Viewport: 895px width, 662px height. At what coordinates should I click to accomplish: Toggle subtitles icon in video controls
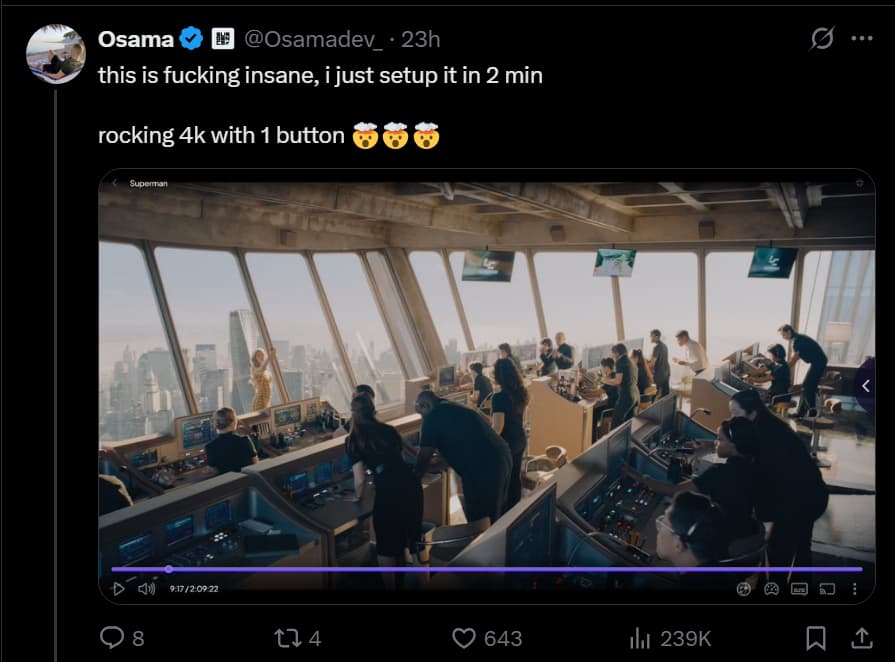798,589
